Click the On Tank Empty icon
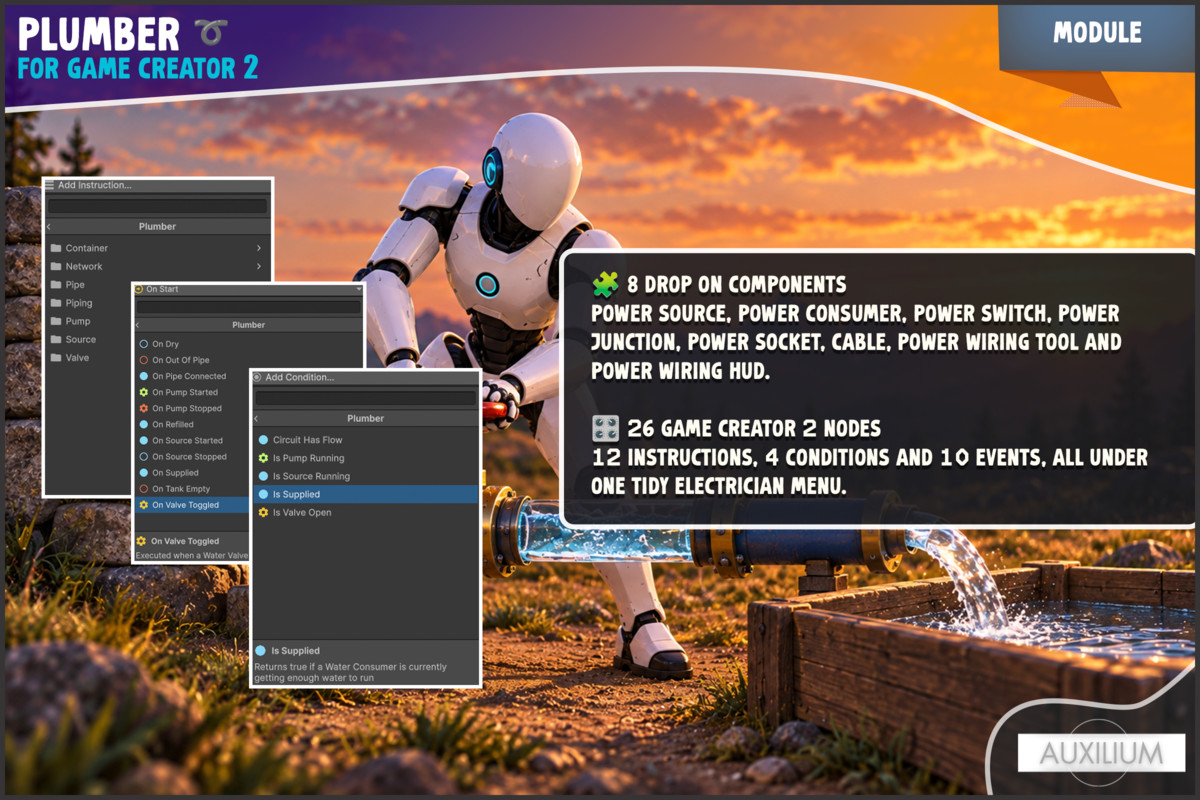This screenshot has width=1200, height=800. [x=144, y=489]
